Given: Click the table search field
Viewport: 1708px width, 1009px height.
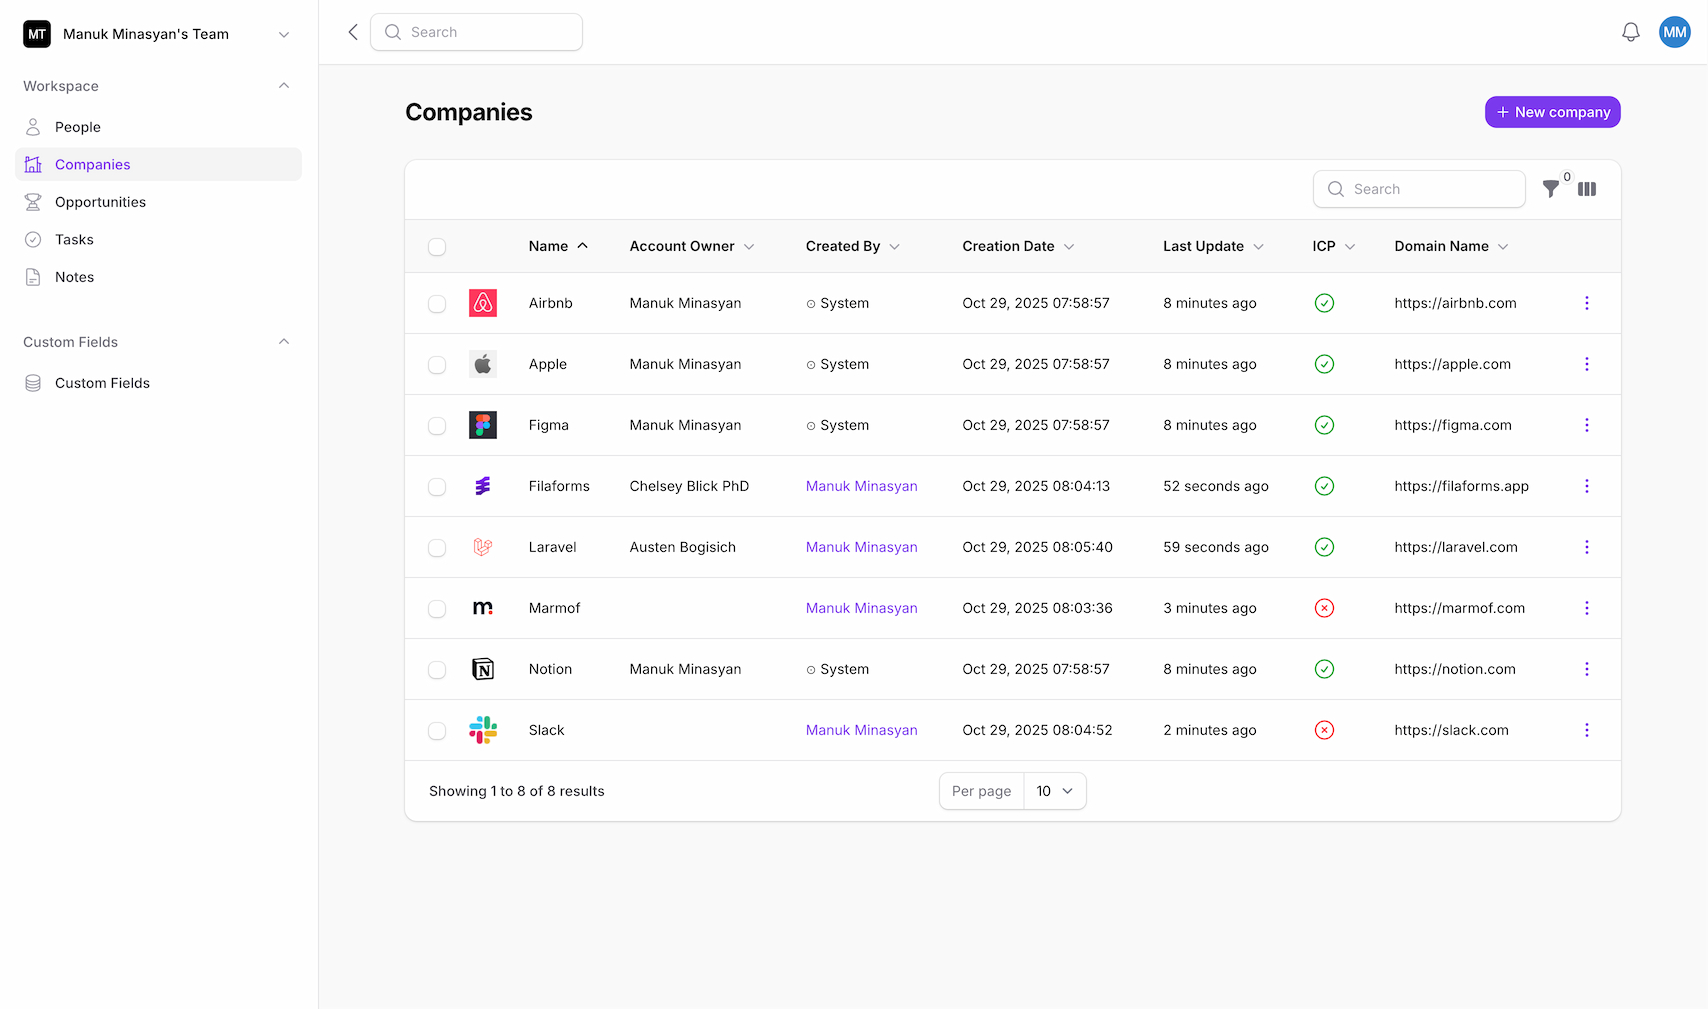Looking at the screenshot, I should [x=1419, y=188].
